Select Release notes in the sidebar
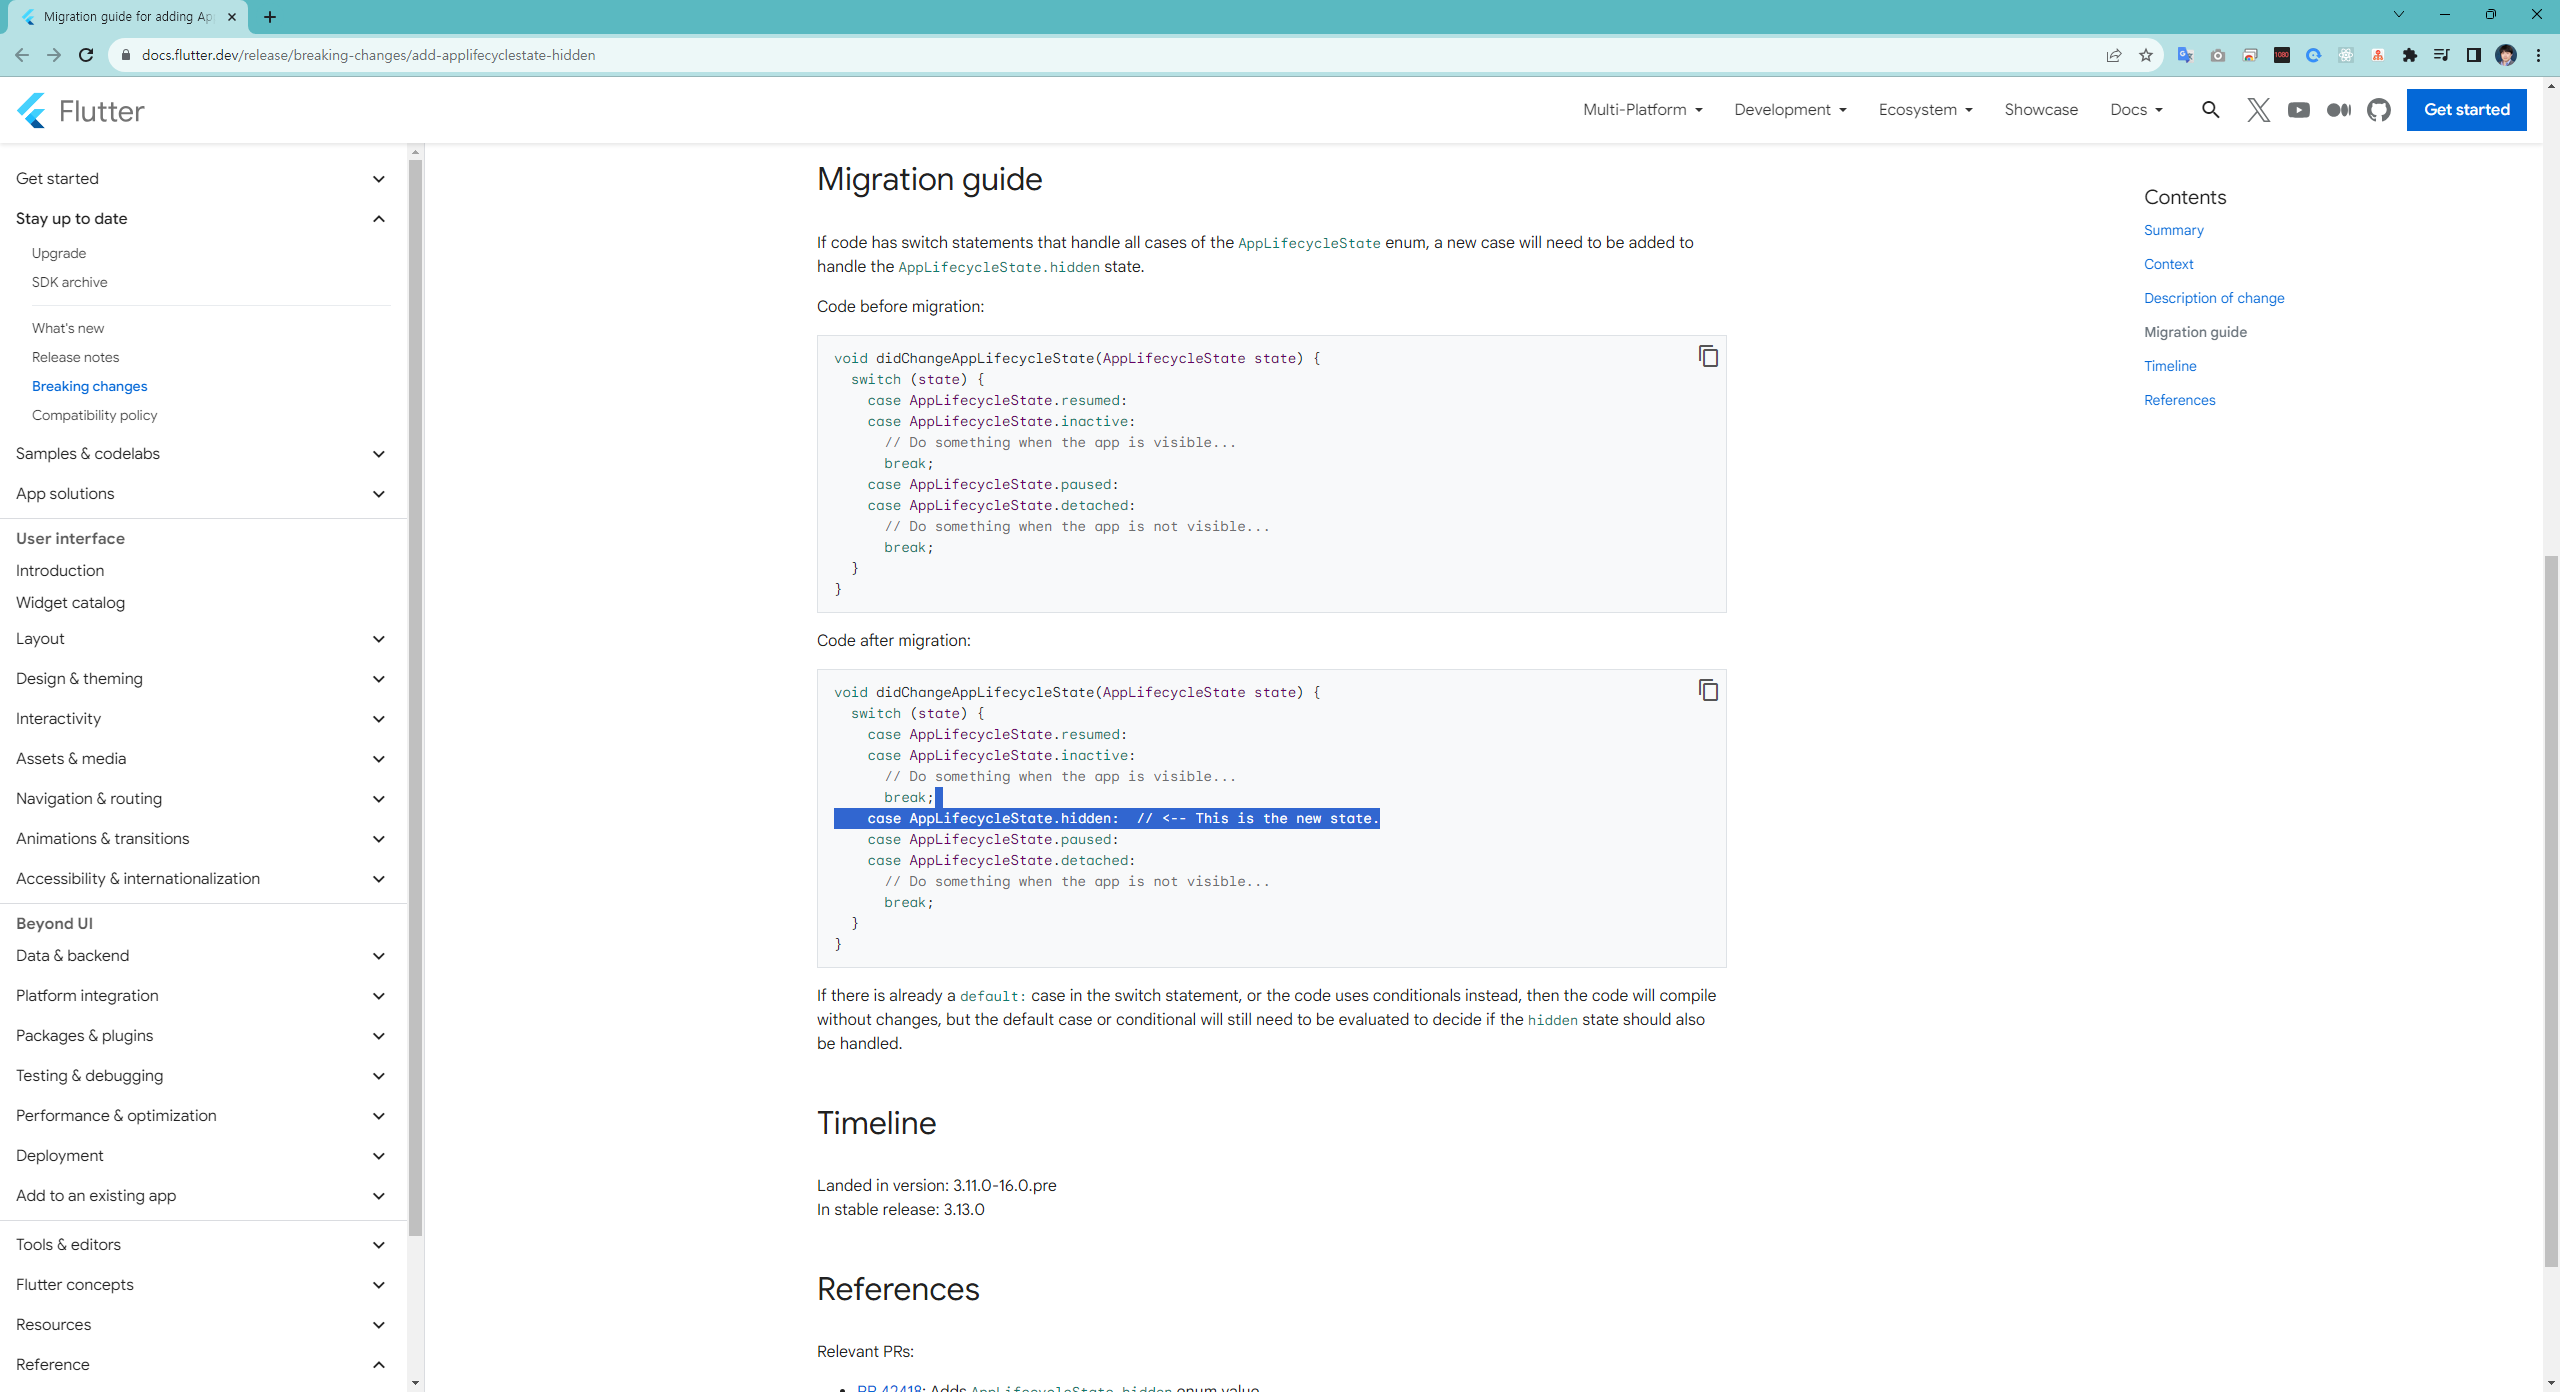The height and width of the screenshot is (1392, 2560). click(x=75, y=357)
